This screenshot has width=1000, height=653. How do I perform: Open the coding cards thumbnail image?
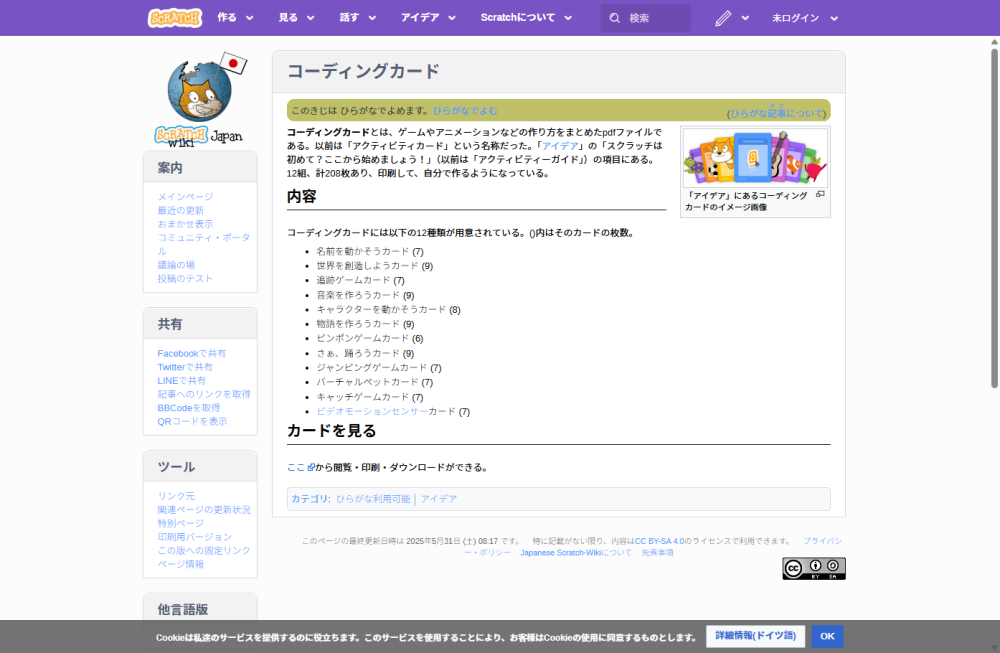(x=755, y=158)
